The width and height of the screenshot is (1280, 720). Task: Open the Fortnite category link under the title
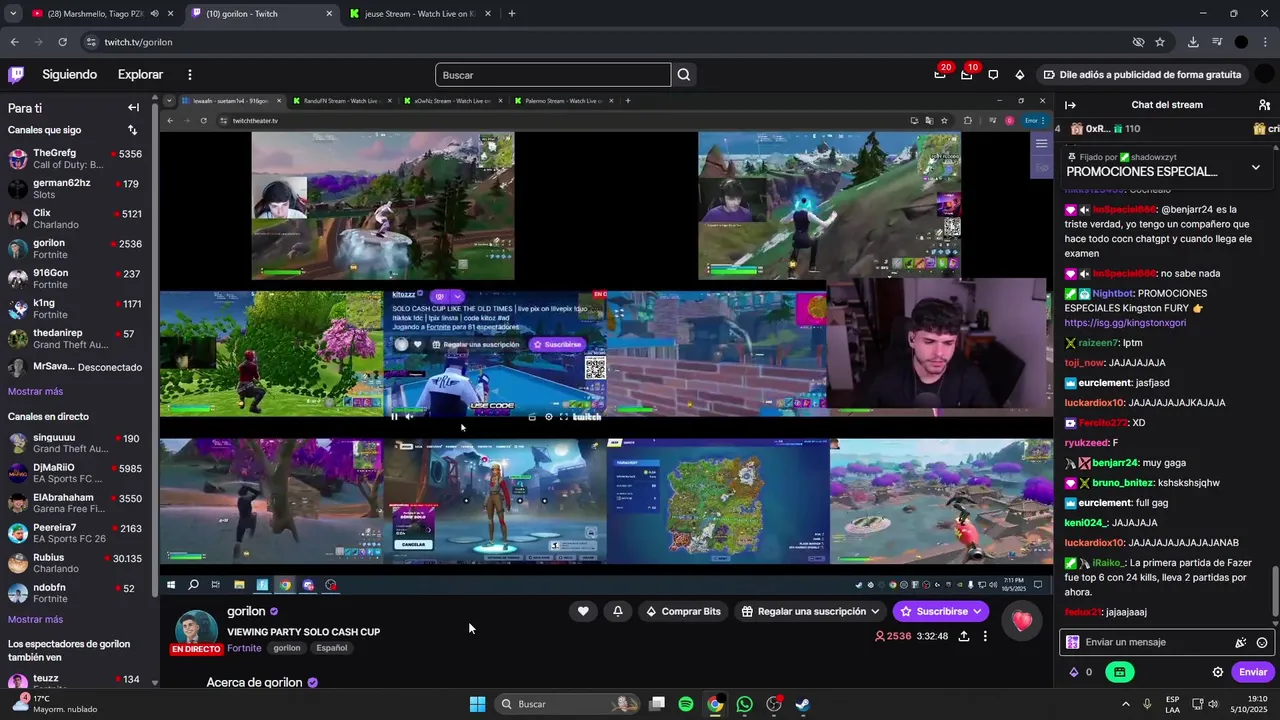[x=244, y=648]
